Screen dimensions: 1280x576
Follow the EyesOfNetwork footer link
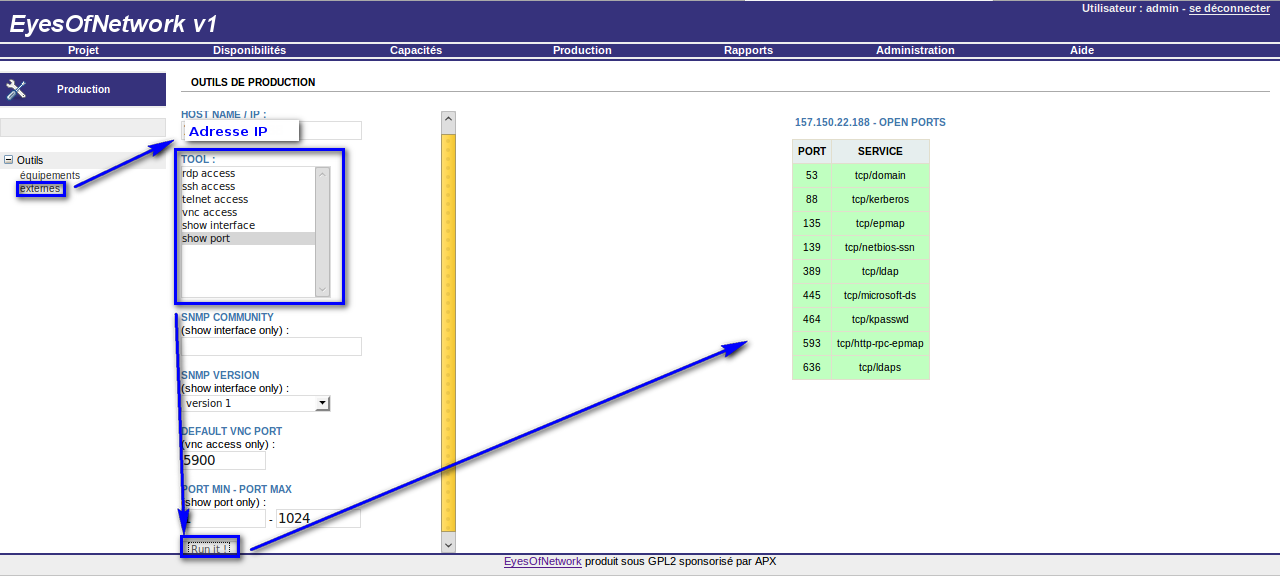(542, 561)
